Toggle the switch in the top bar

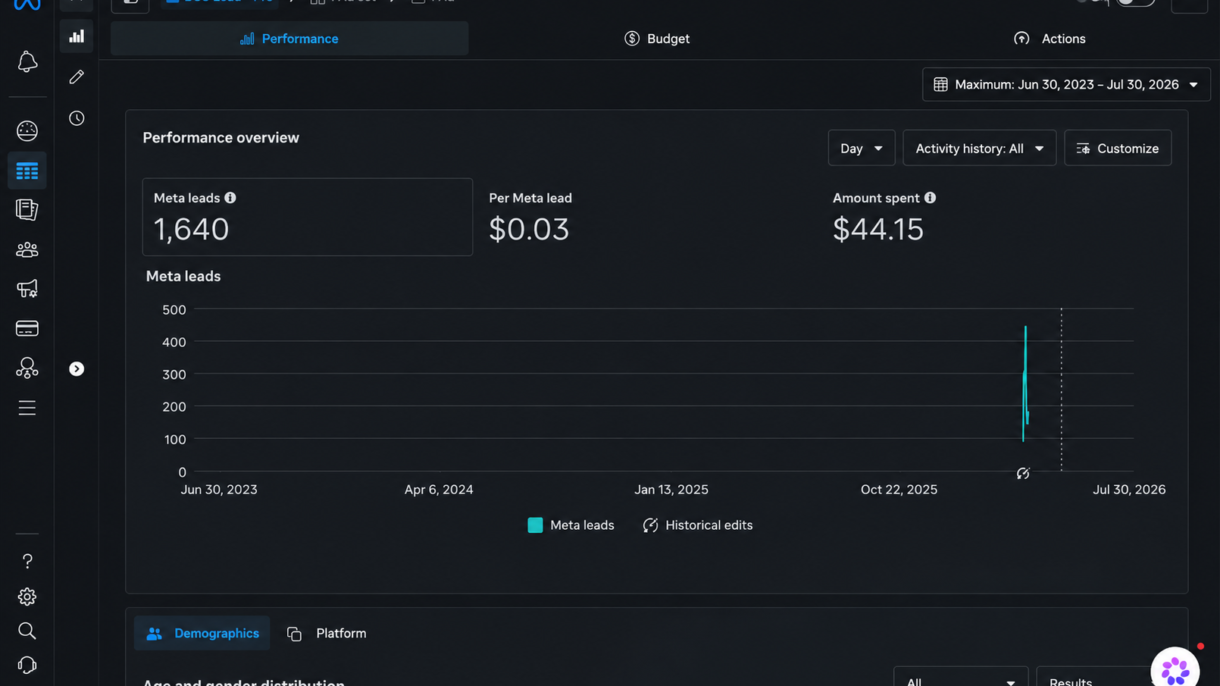(x=1135, y=2)
